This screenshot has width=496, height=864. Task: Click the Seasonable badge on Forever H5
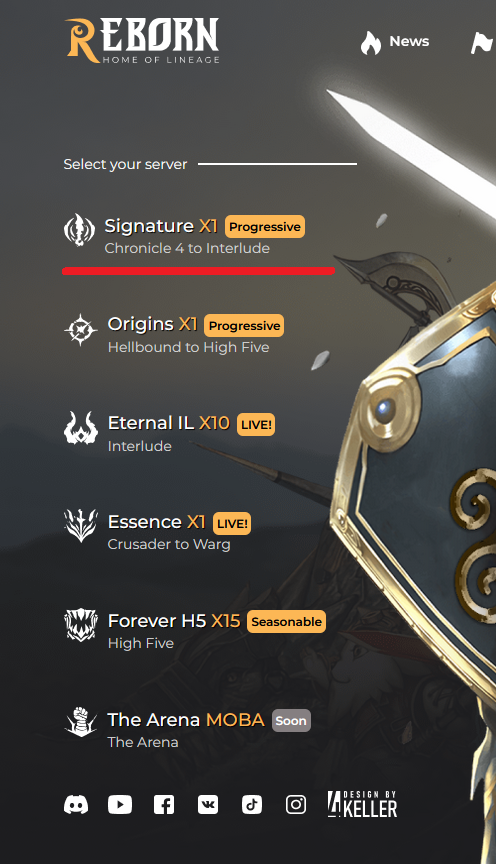click(x=287, y=622)
